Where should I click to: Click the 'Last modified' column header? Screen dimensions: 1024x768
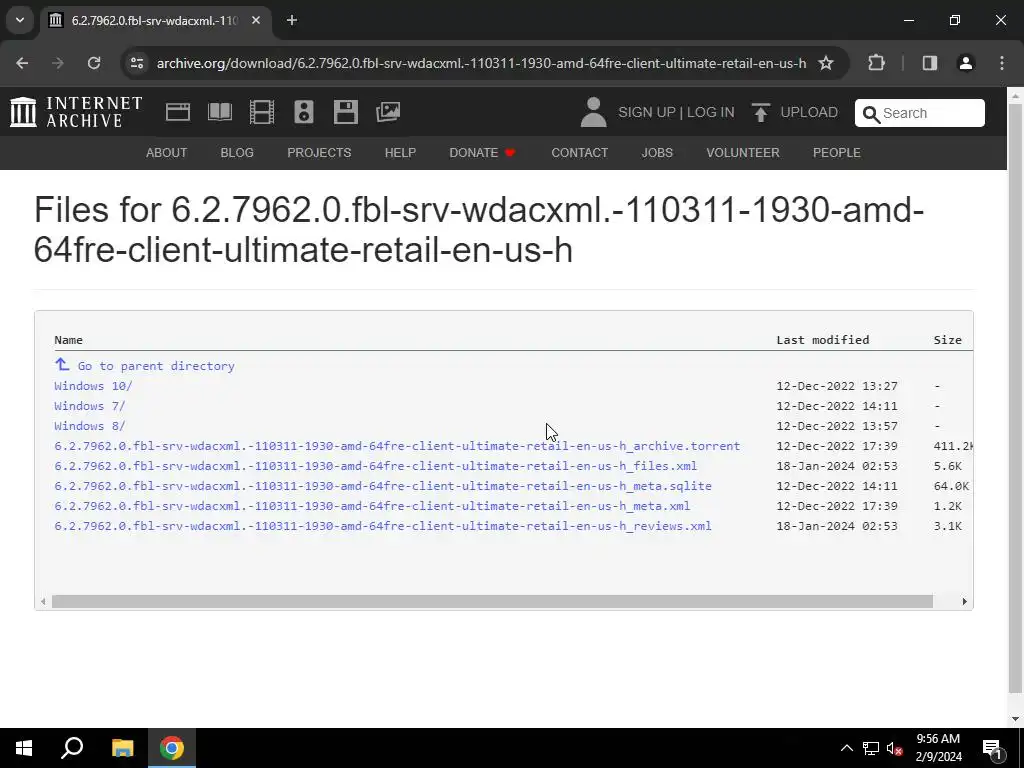(x=823, y=340)
